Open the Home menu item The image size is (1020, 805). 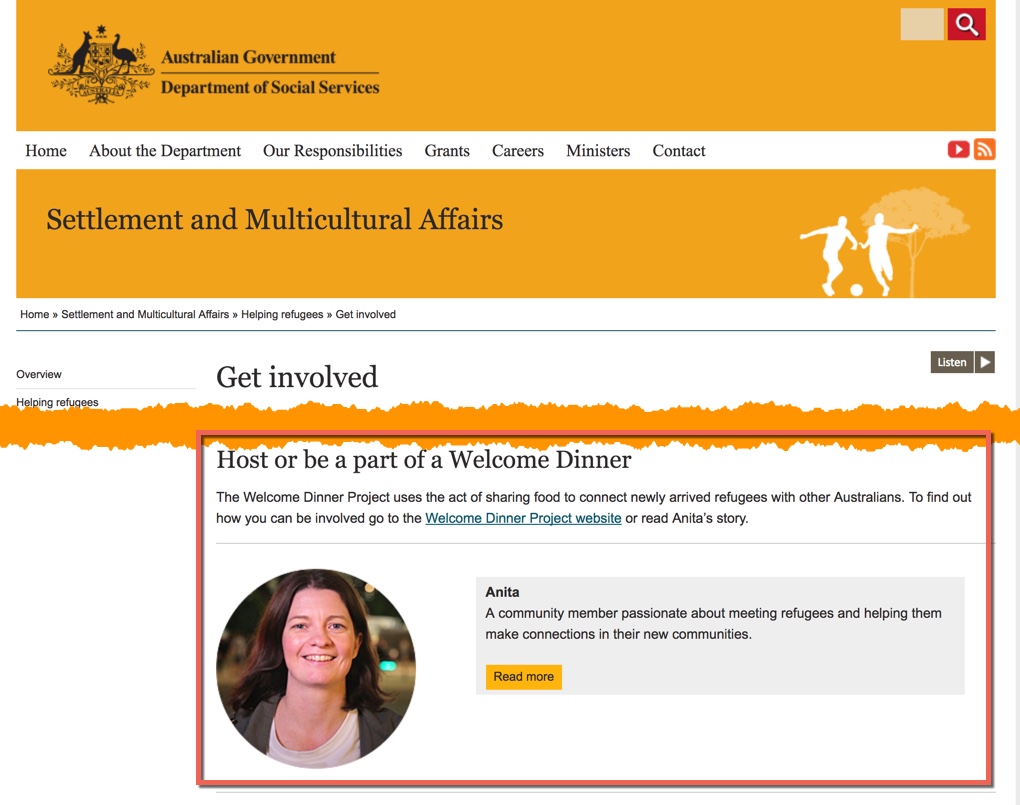click(x=46, y=151)
